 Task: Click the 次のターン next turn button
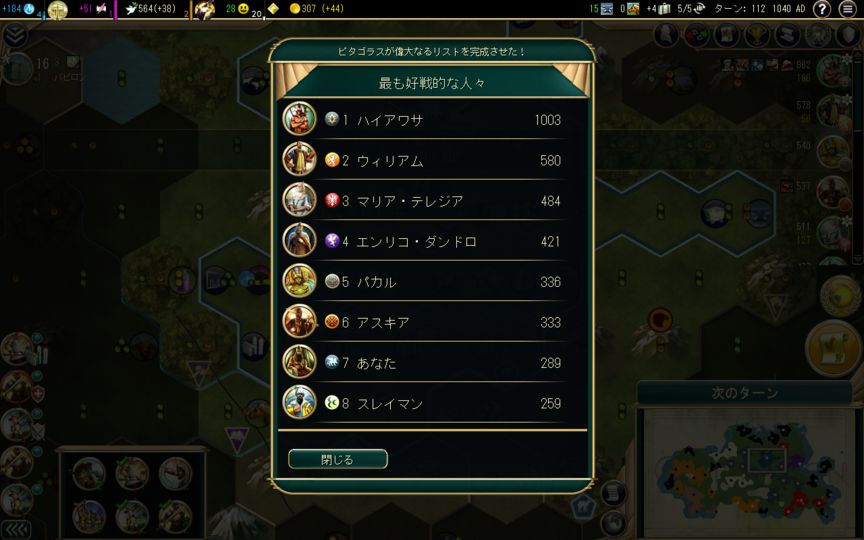(744, 393)
